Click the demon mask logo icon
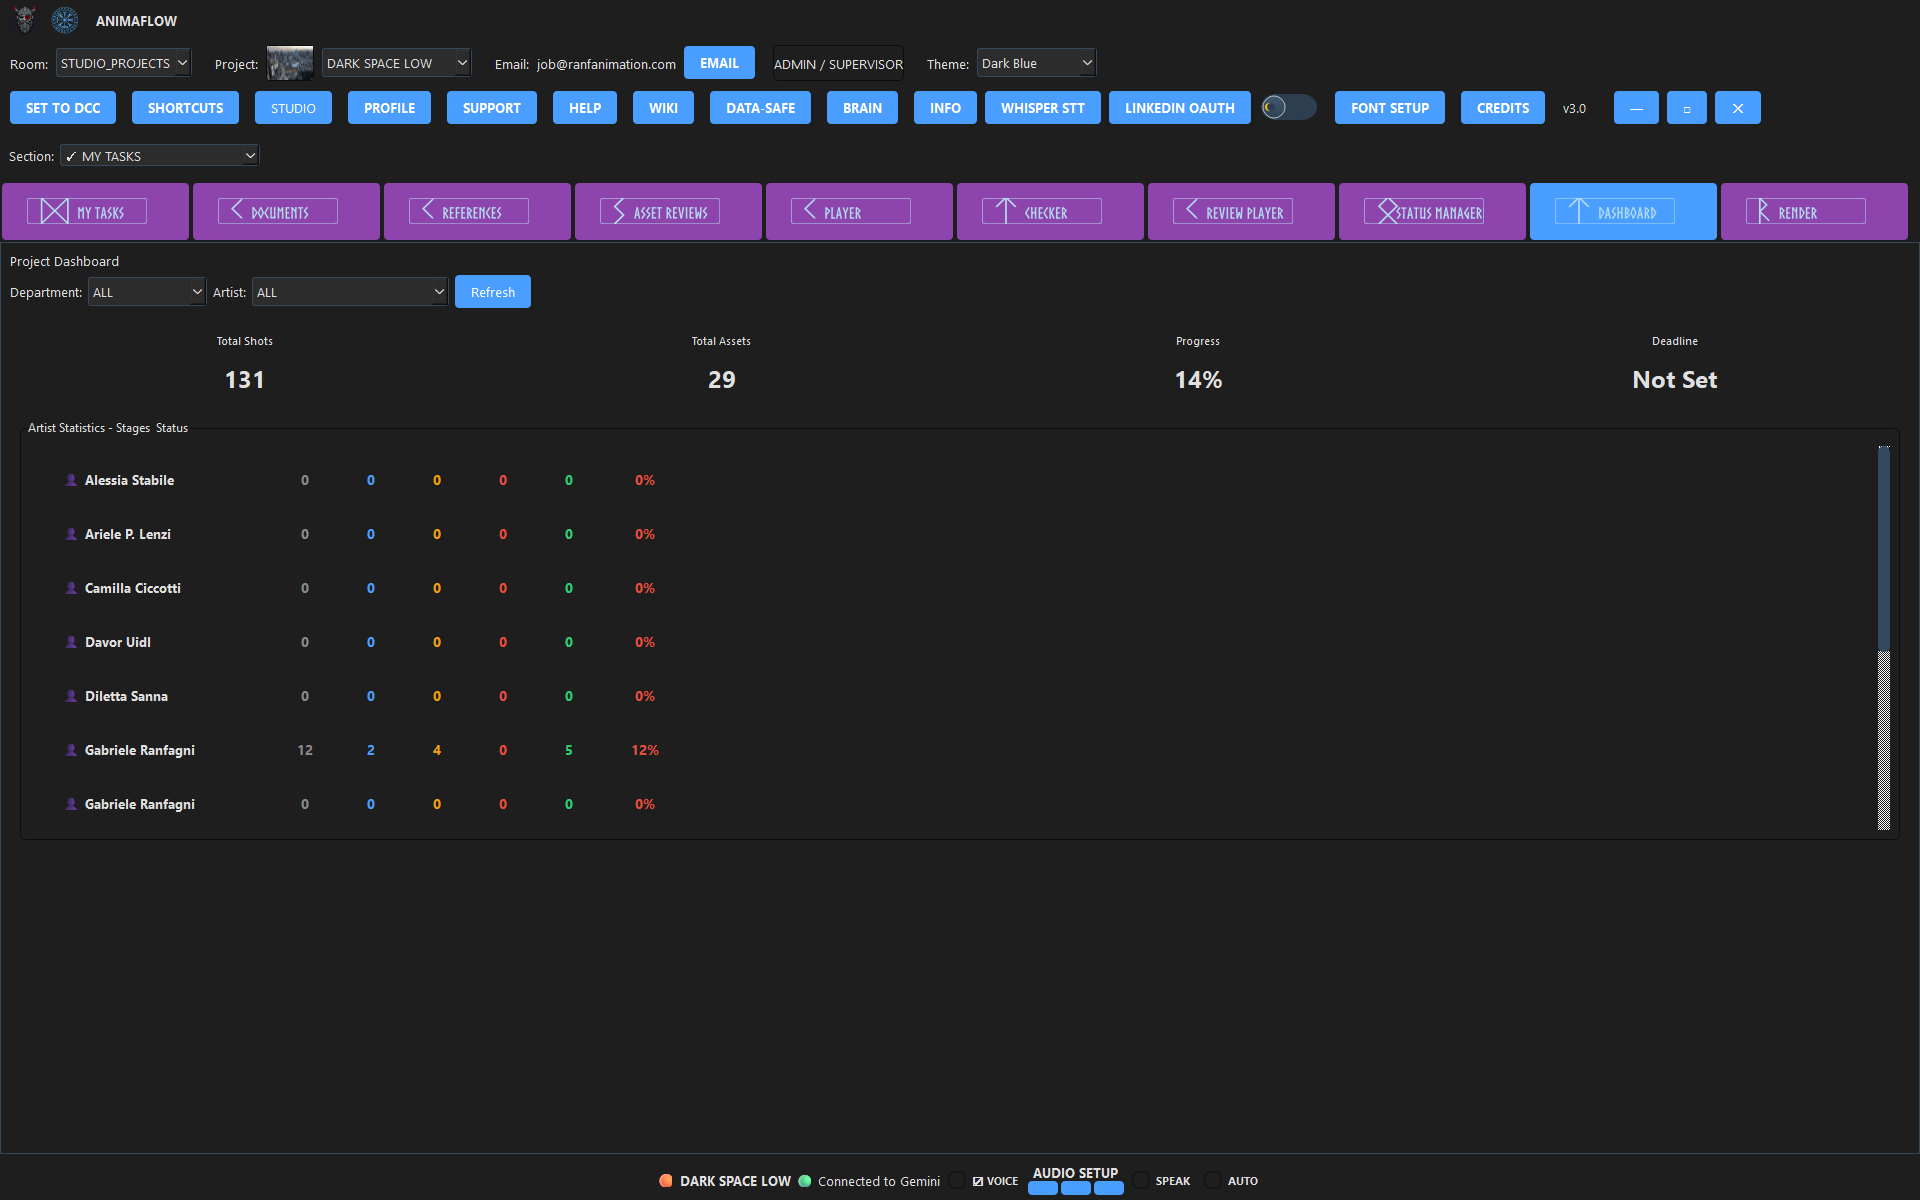This screenshot has width=1920, height=1200. [x=25, y=19]
